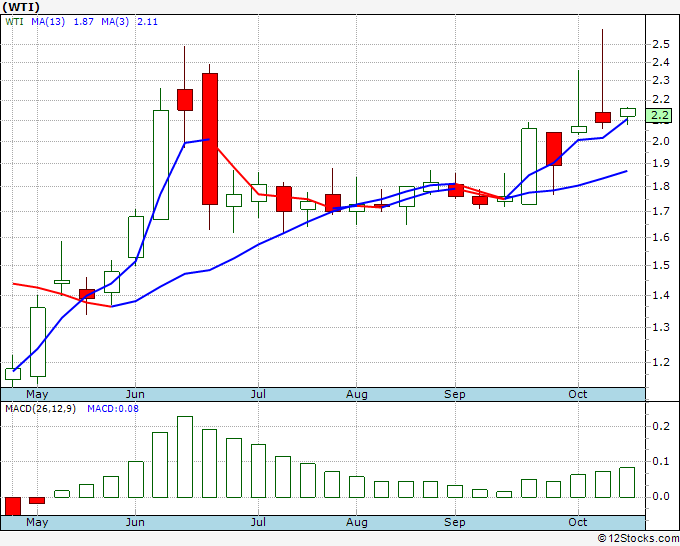The width and height of the screenshot is (680, 546).
Task: Click the MA(3) value 2.11
Action: 147,22
